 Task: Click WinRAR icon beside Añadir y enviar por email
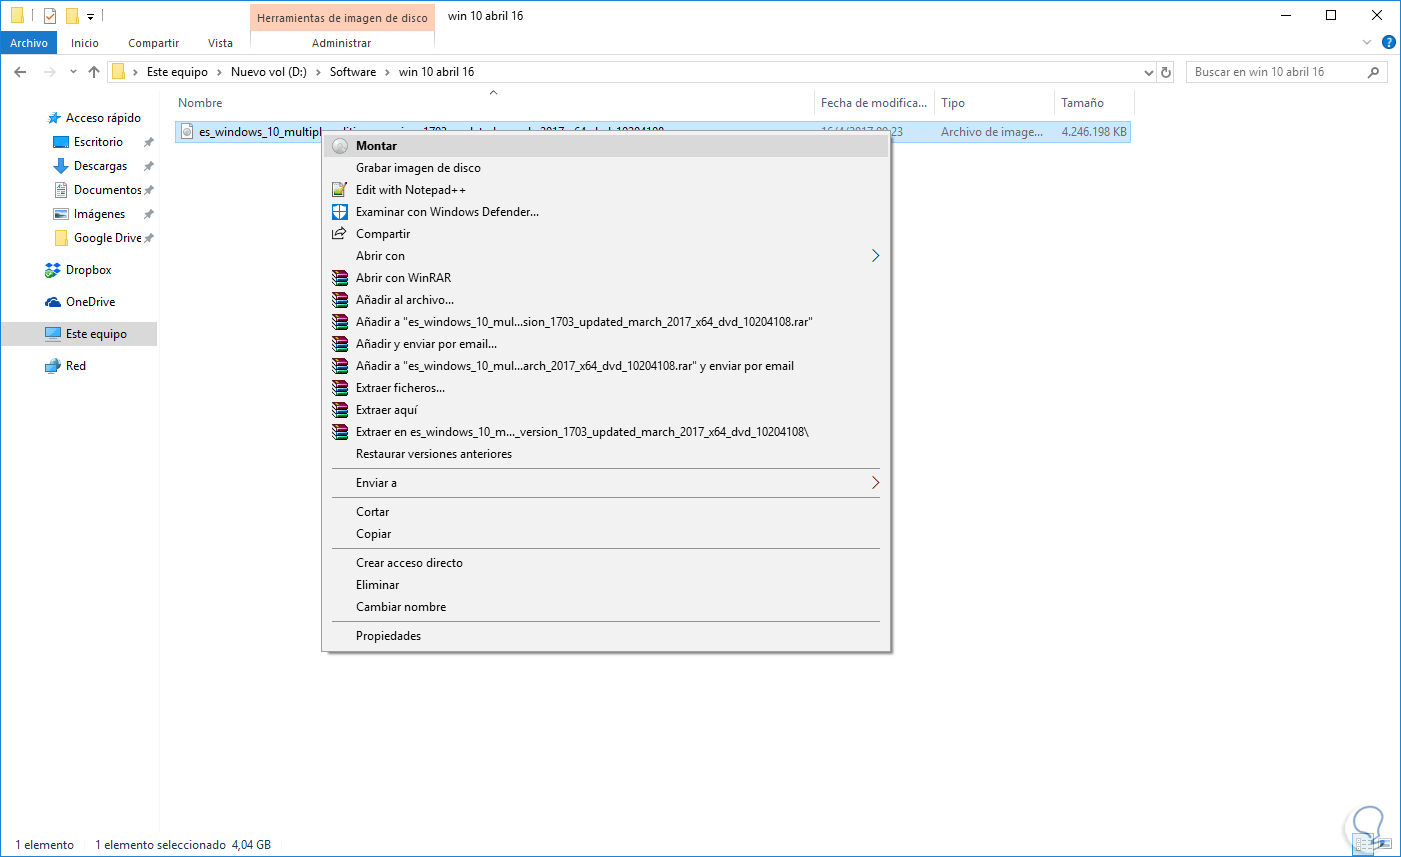point(340,344)
